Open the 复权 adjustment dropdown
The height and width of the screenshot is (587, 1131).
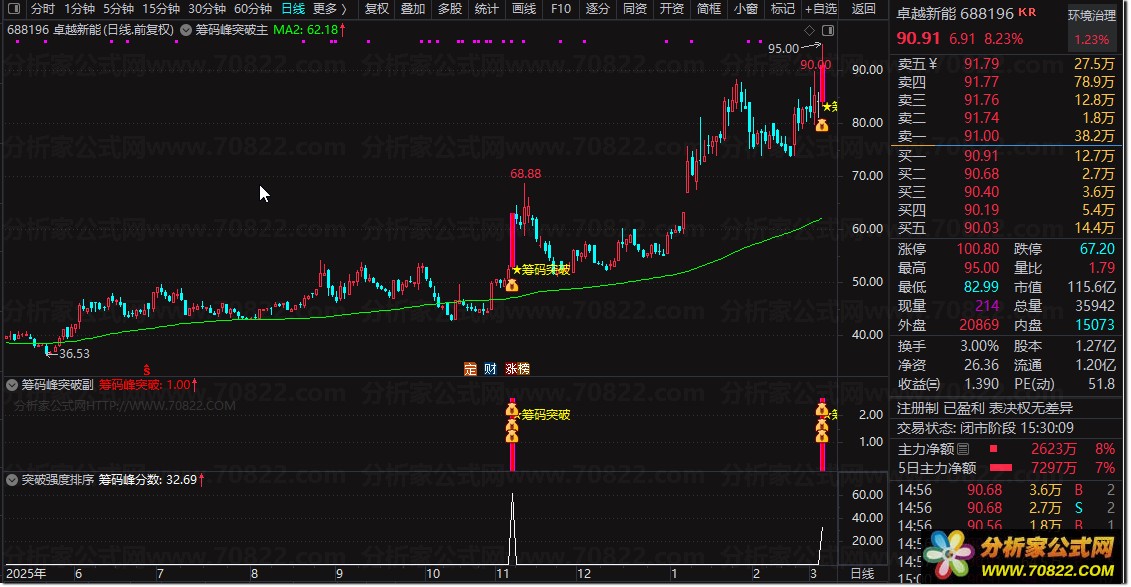(x=377, y=9)
